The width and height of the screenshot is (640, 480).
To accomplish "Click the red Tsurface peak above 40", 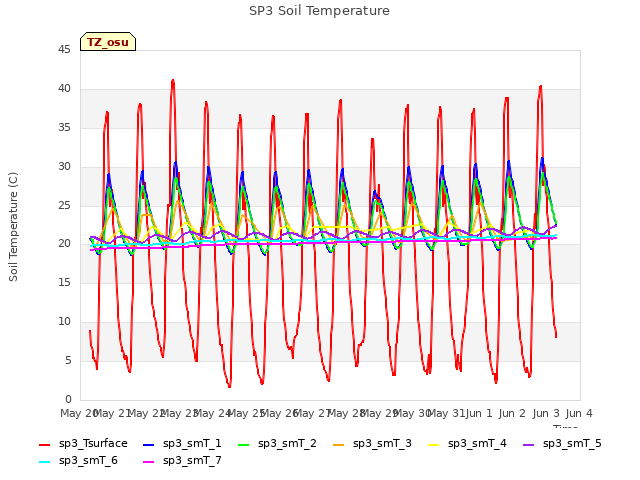I will tap(173, 81).
